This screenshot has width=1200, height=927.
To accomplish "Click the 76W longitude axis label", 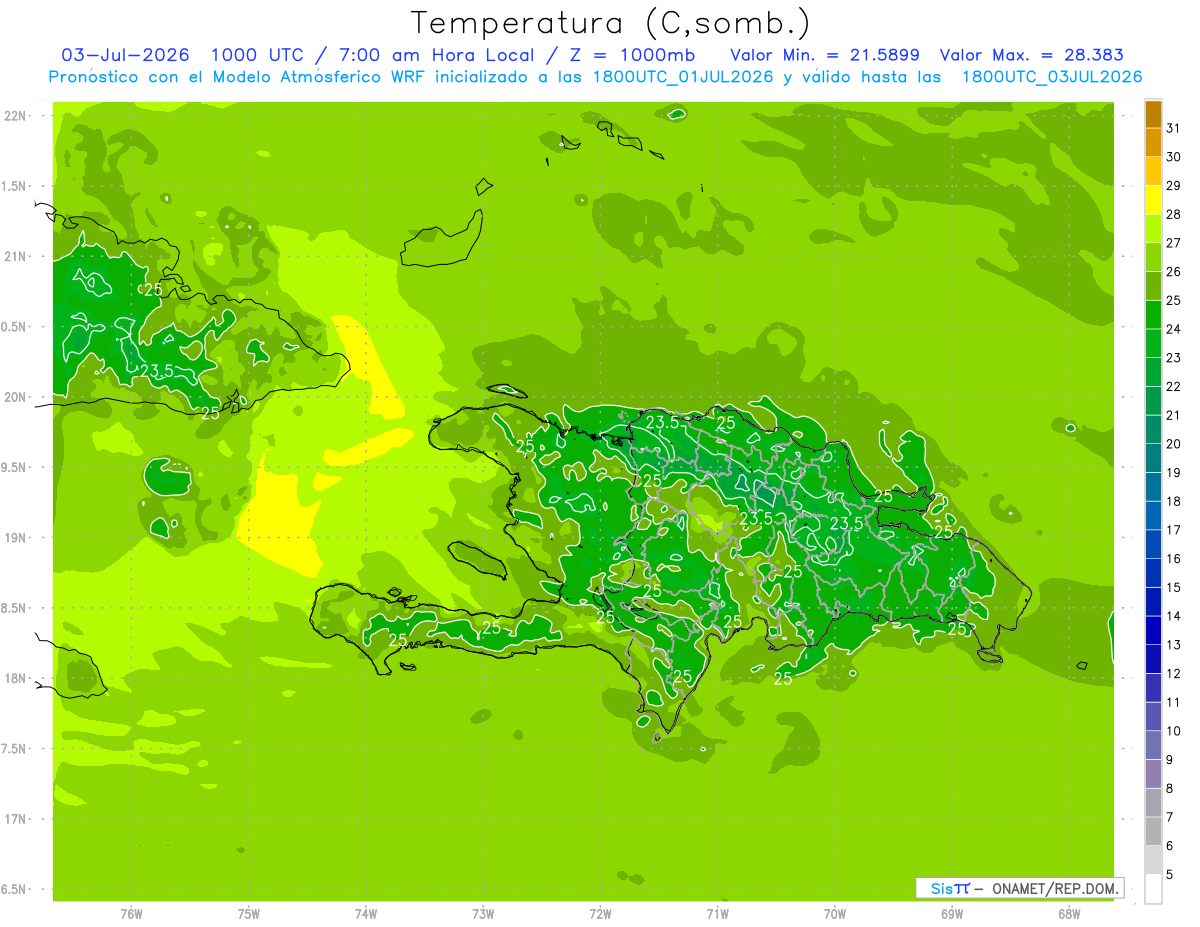I will (131, 913).
